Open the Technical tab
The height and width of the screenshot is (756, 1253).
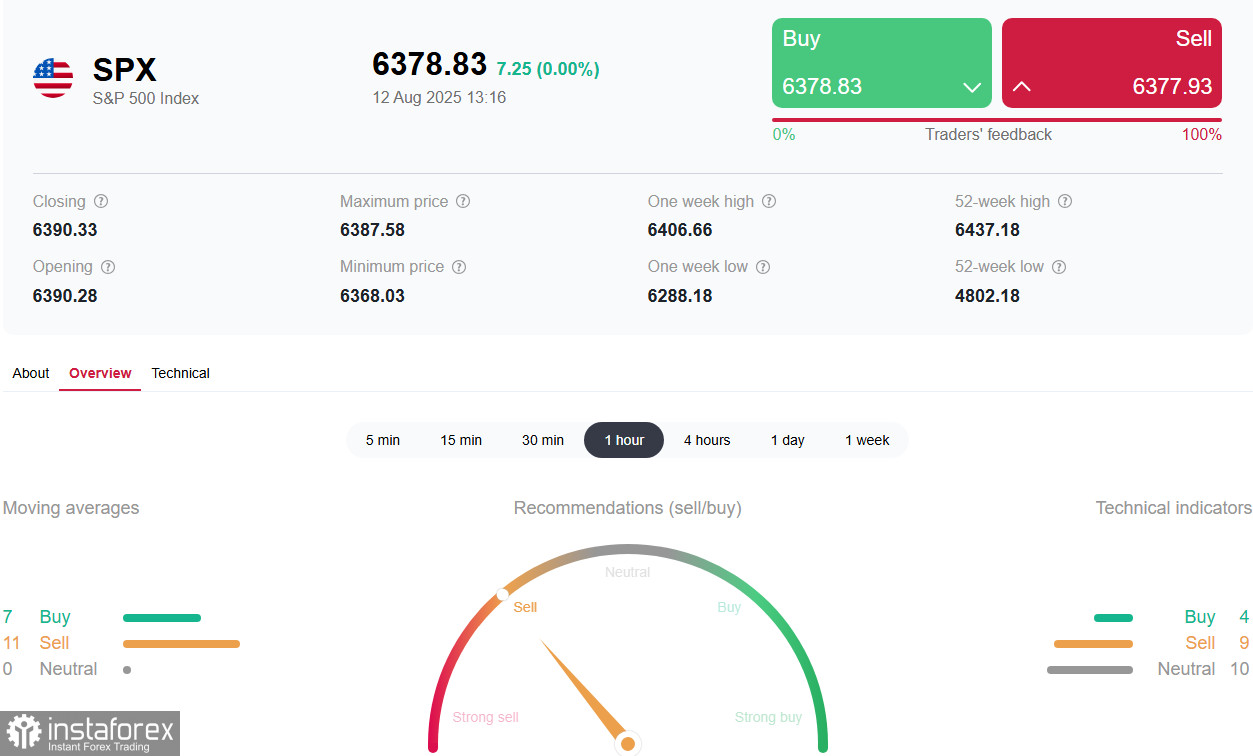point(180,373)
